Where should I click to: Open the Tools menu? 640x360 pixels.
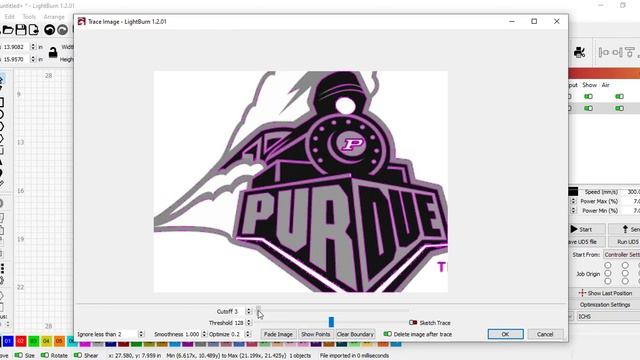[x=29, y=17]
